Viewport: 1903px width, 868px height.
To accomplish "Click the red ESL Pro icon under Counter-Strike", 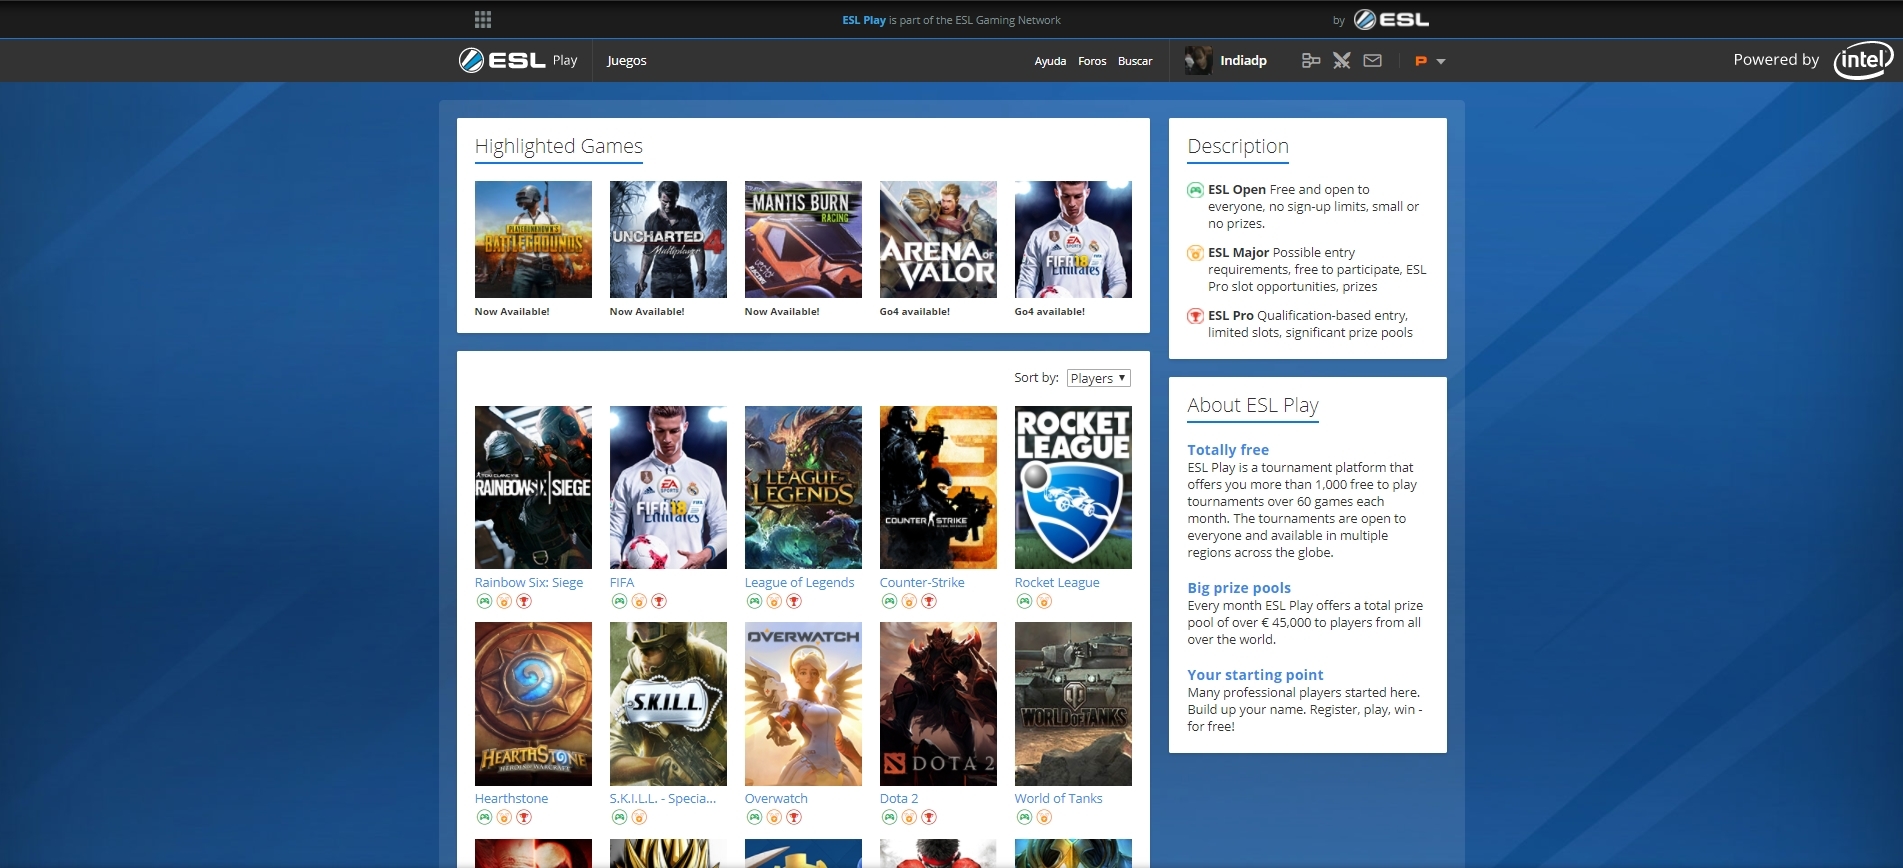I will point(928,601).
